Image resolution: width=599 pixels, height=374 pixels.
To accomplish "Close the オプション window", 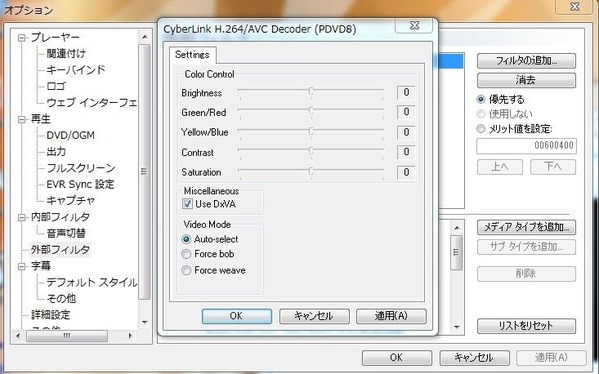I will click(x=575, y=7).
